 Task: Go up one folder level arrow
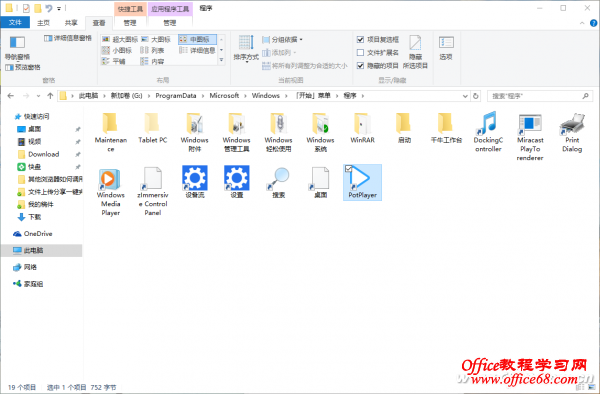[50, 96]
